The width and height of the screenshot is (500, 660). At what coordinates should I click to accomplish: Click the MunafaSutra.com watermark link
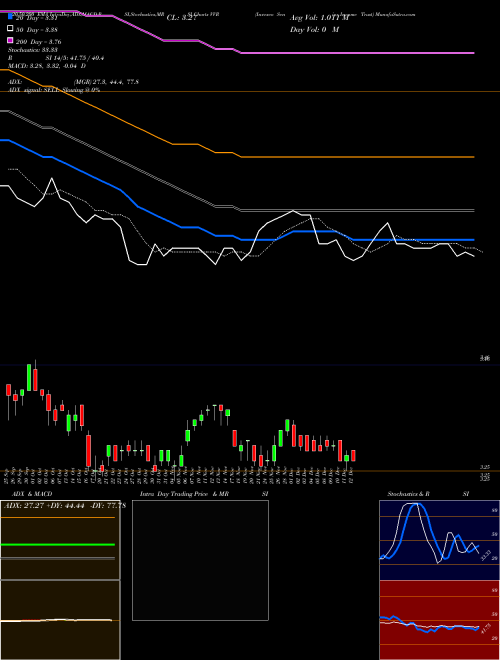tap(396, 14)
